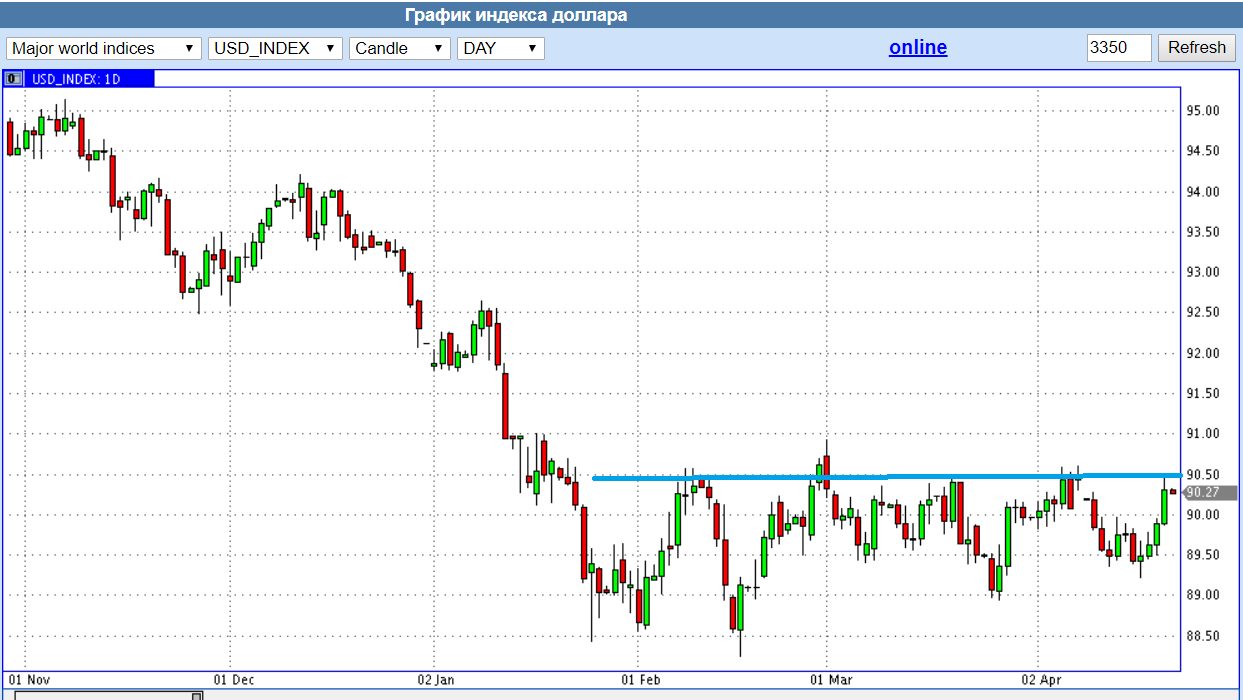Open the Candle chart type dropdown

point(399,48)
